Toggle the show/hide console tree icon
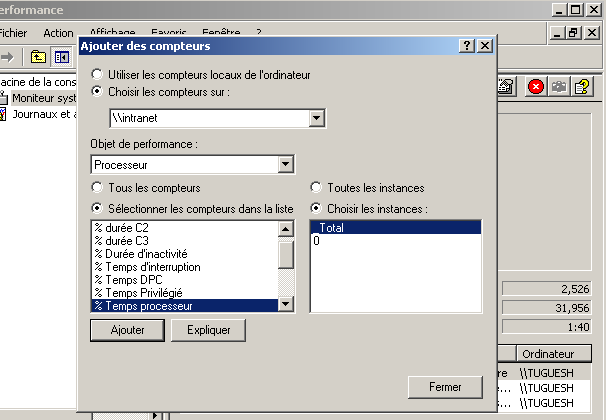Viewport: 606px width, 420px height. 61,57
